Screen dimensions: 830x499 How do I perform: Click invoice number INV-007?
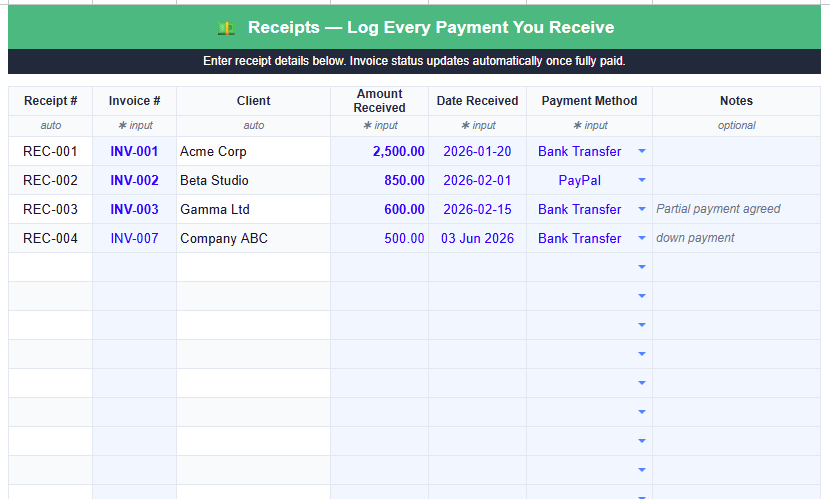pyautogui.click(x=134, y=238)
